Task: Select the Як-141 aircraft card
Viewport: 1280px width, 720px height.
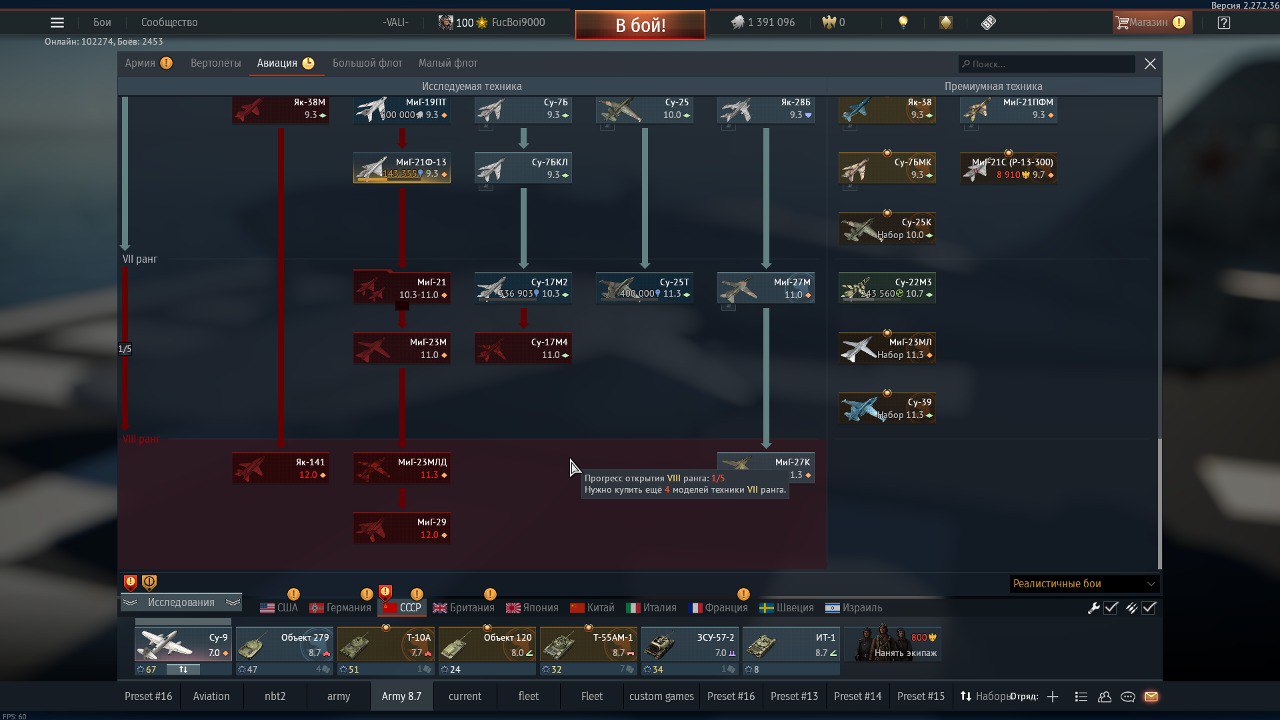Action: pyautogui.click(x=280, y=468)
